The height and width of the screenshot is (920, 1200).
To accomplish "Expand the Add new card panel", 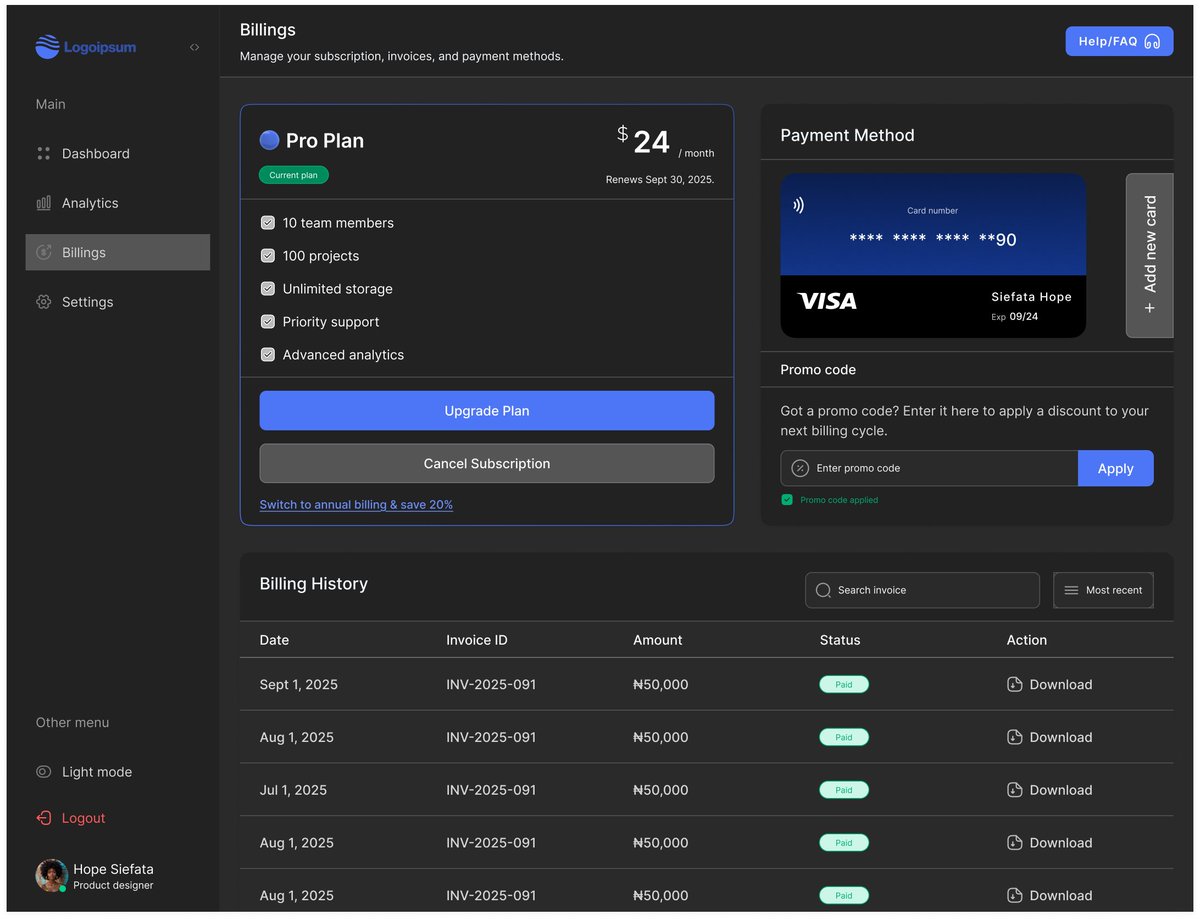I will (x=1149, y=255).
